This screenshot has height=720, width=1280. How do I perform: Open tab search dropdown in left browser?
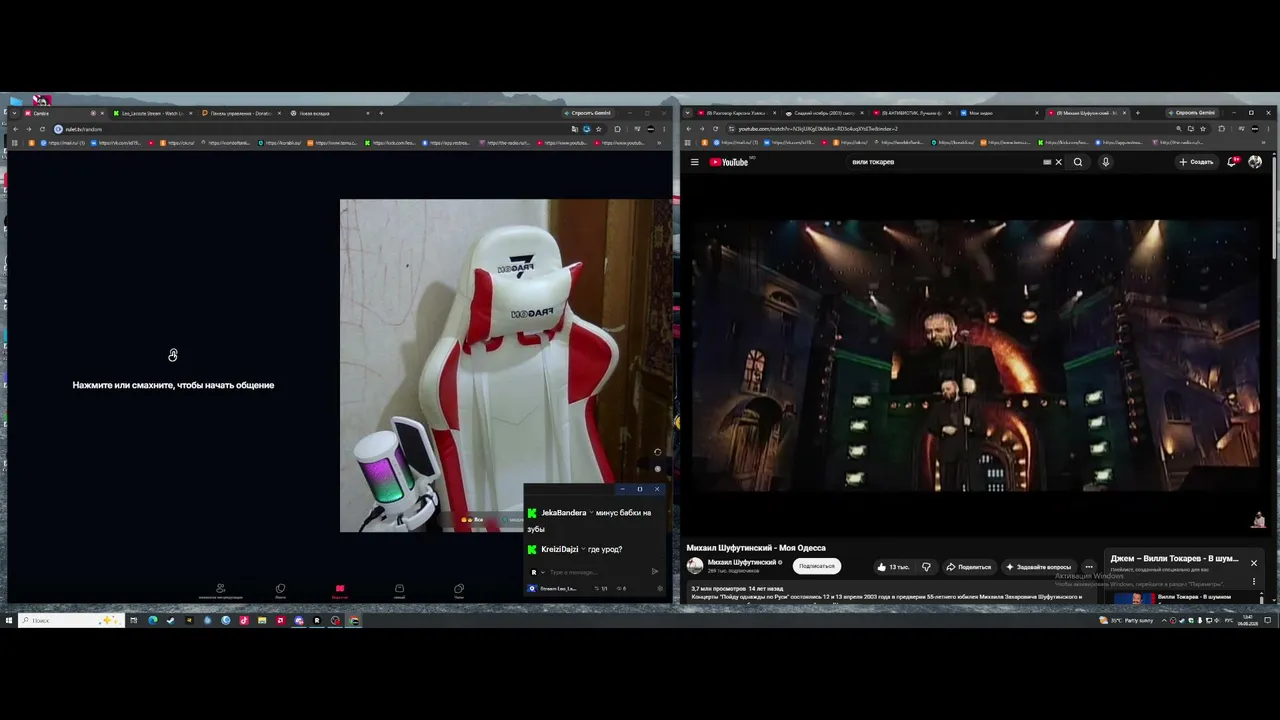(x=13, y=113)
